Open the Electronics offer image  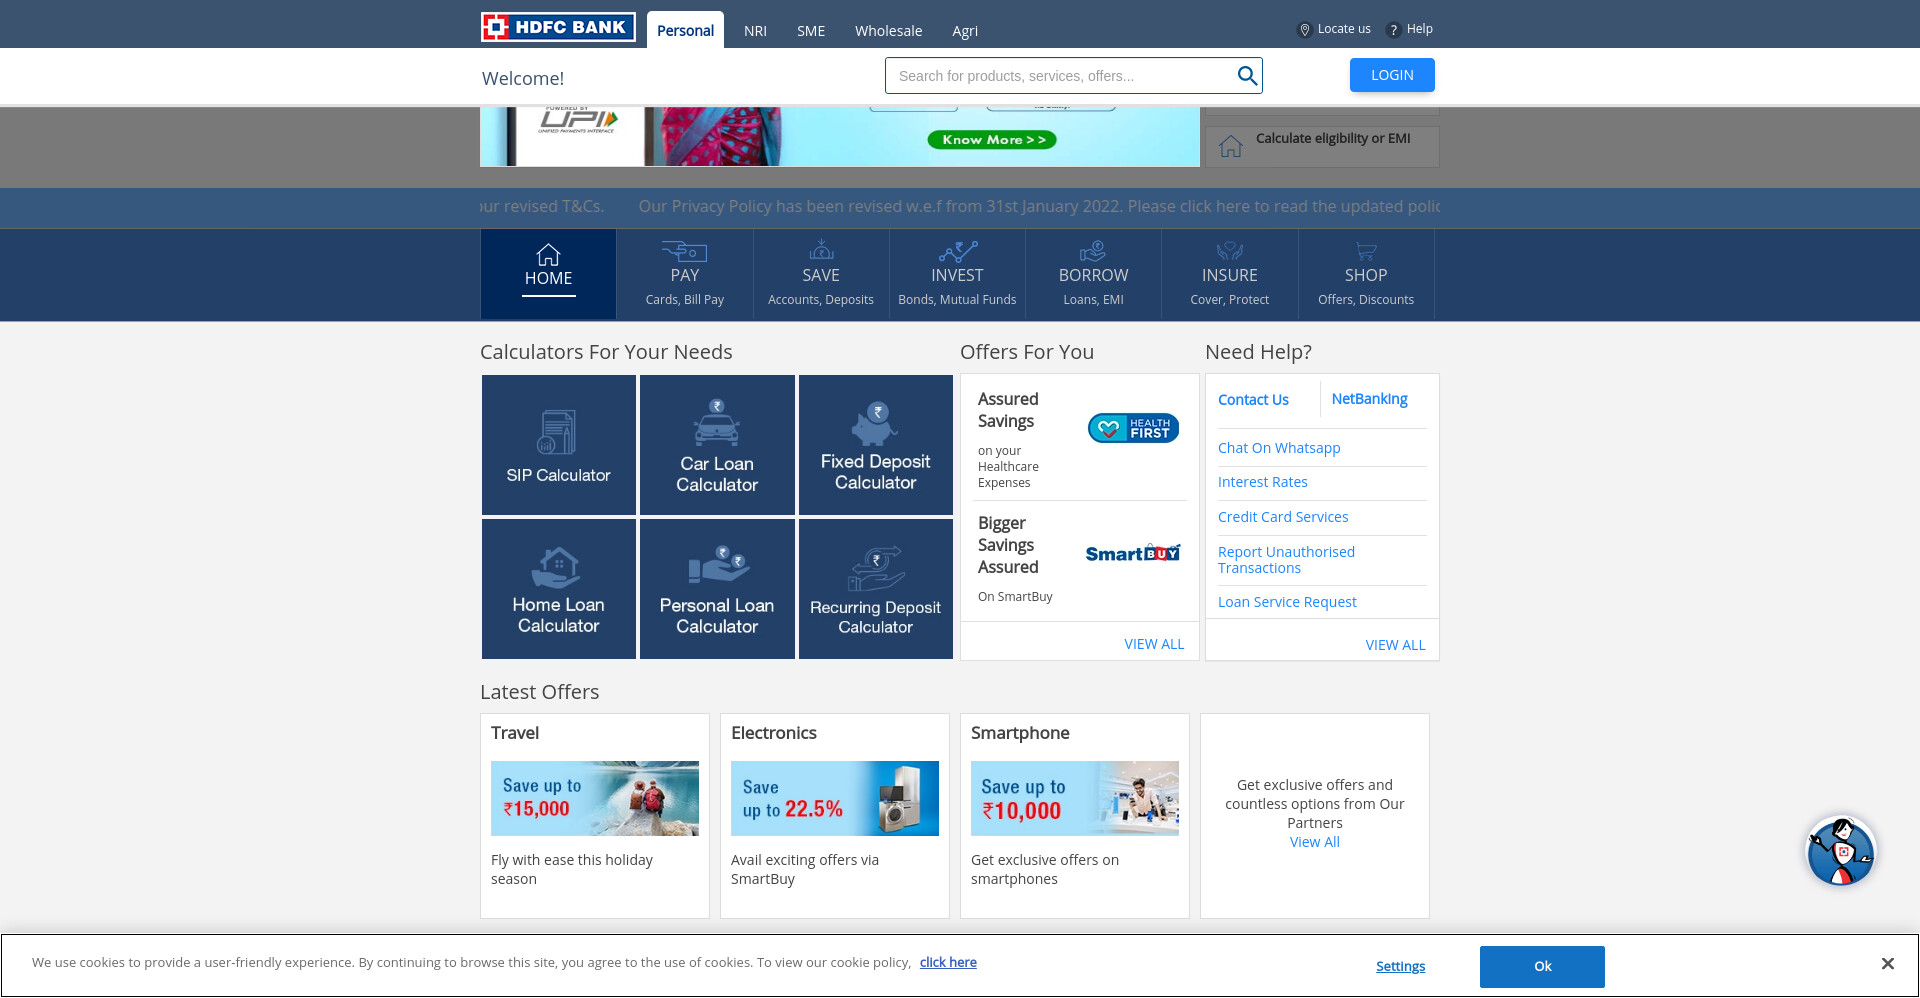[x=835, y=798]
